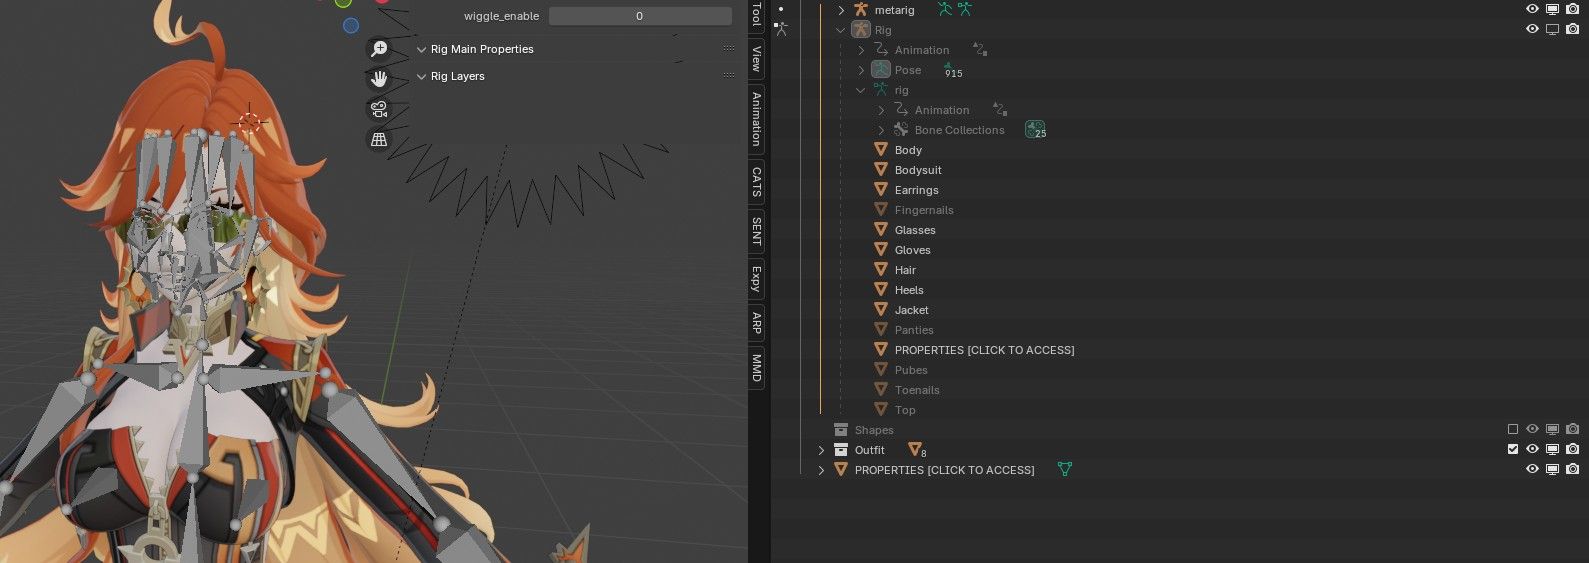The image size is (1589, 563).
Task: Click the Bodysuit mesh icon
Action: [x=881, y=170]
